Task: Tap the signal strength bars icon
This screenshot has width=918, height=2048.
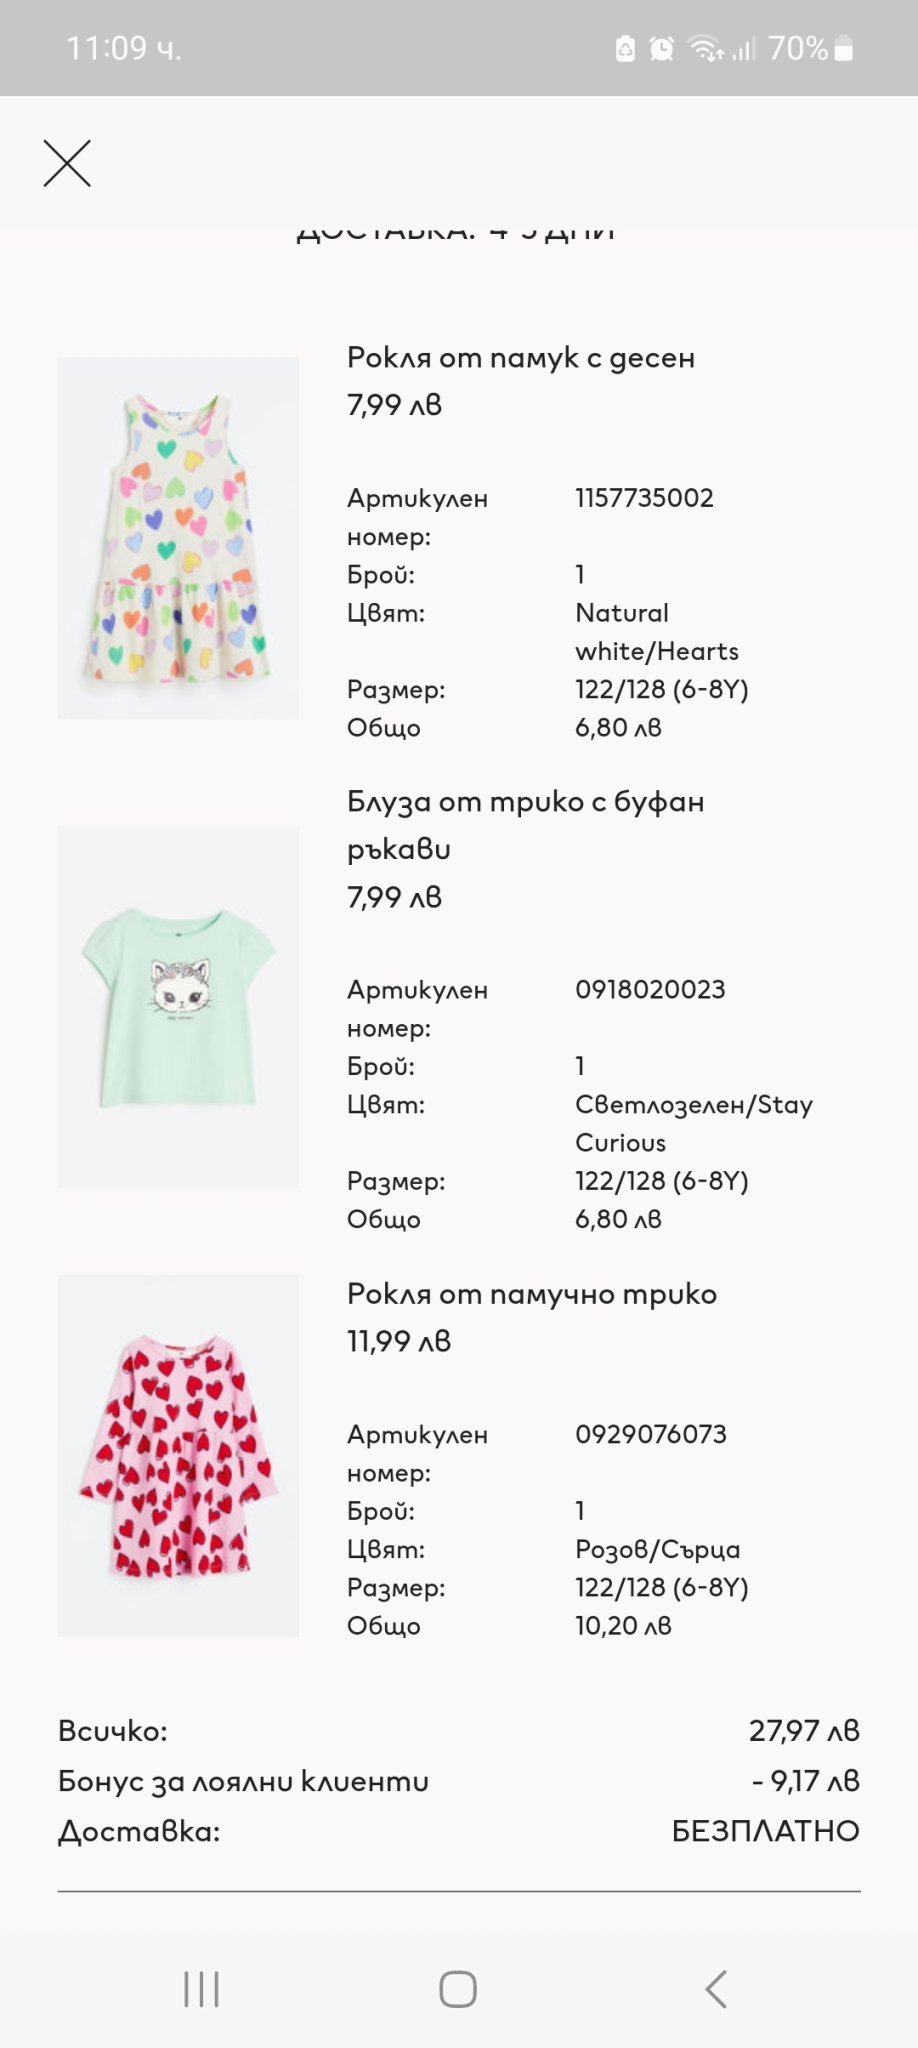Action: pos(743,48)
